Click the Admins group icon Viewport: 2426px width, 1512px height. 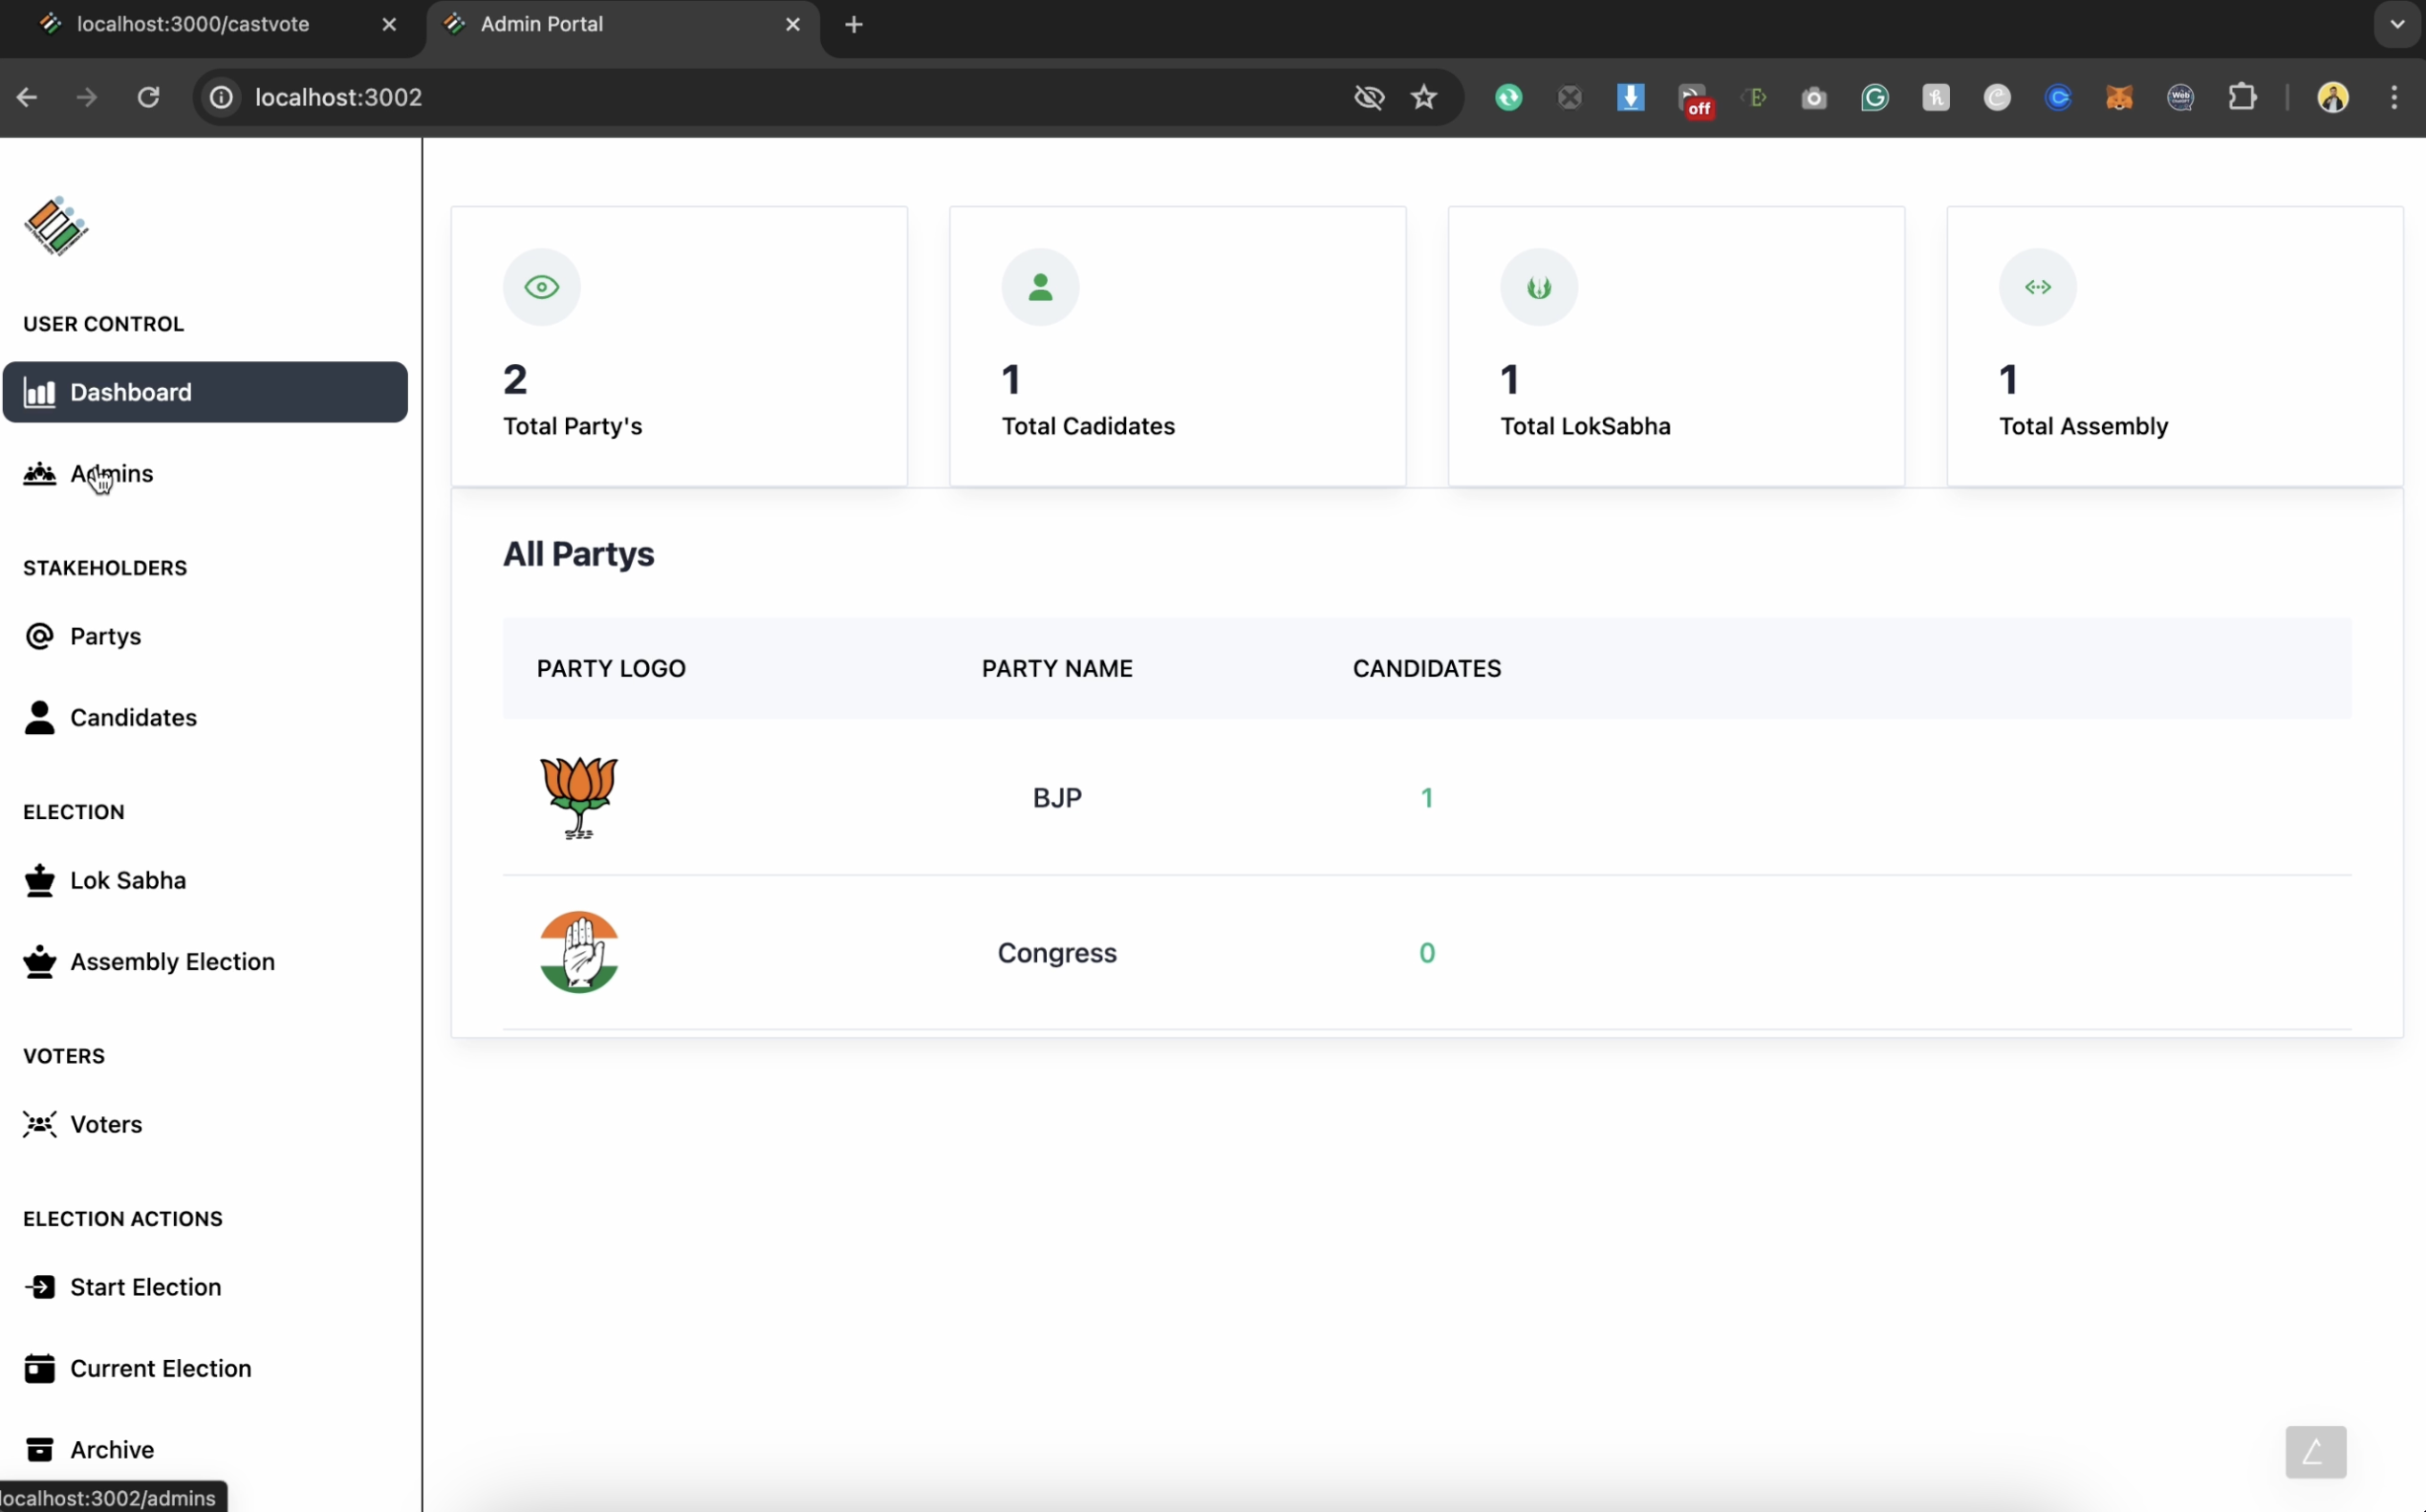click(x=39, y=474)
